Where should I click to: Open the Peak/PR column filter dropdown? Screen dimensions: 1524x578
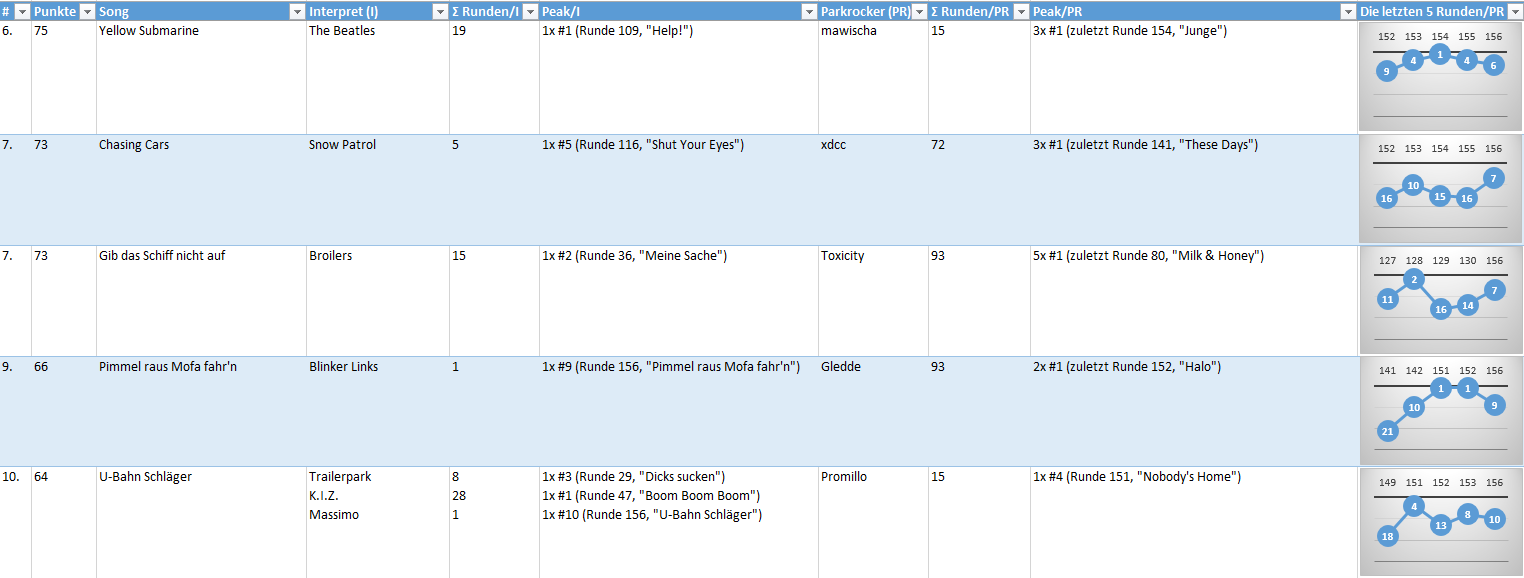[x=1348, y=11]
